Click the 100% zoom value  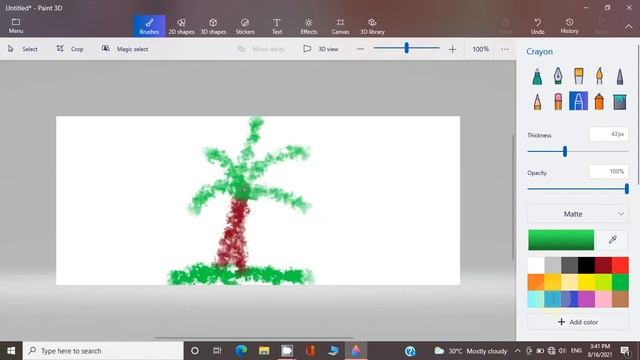tap(480, 49)
